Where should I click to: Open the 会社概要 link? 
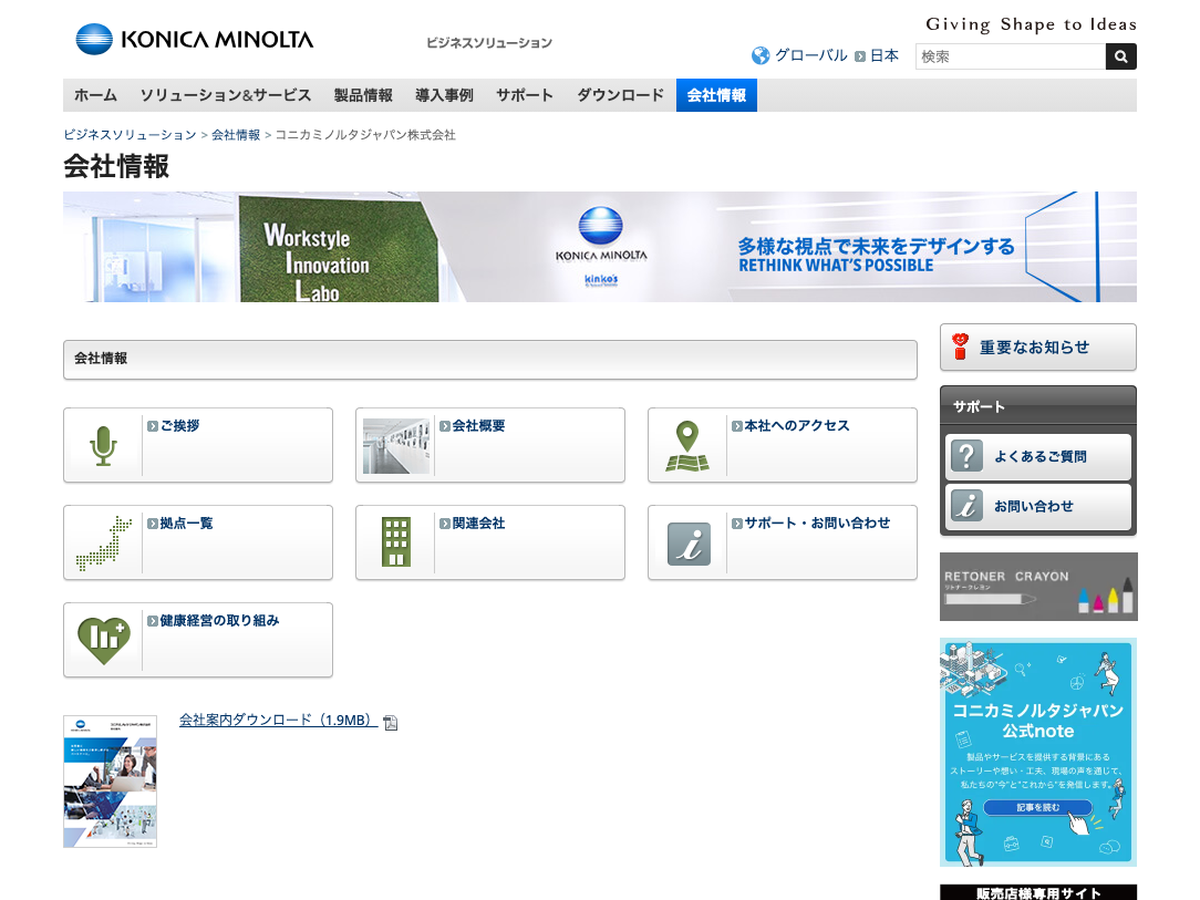click(x=479, y=426)
